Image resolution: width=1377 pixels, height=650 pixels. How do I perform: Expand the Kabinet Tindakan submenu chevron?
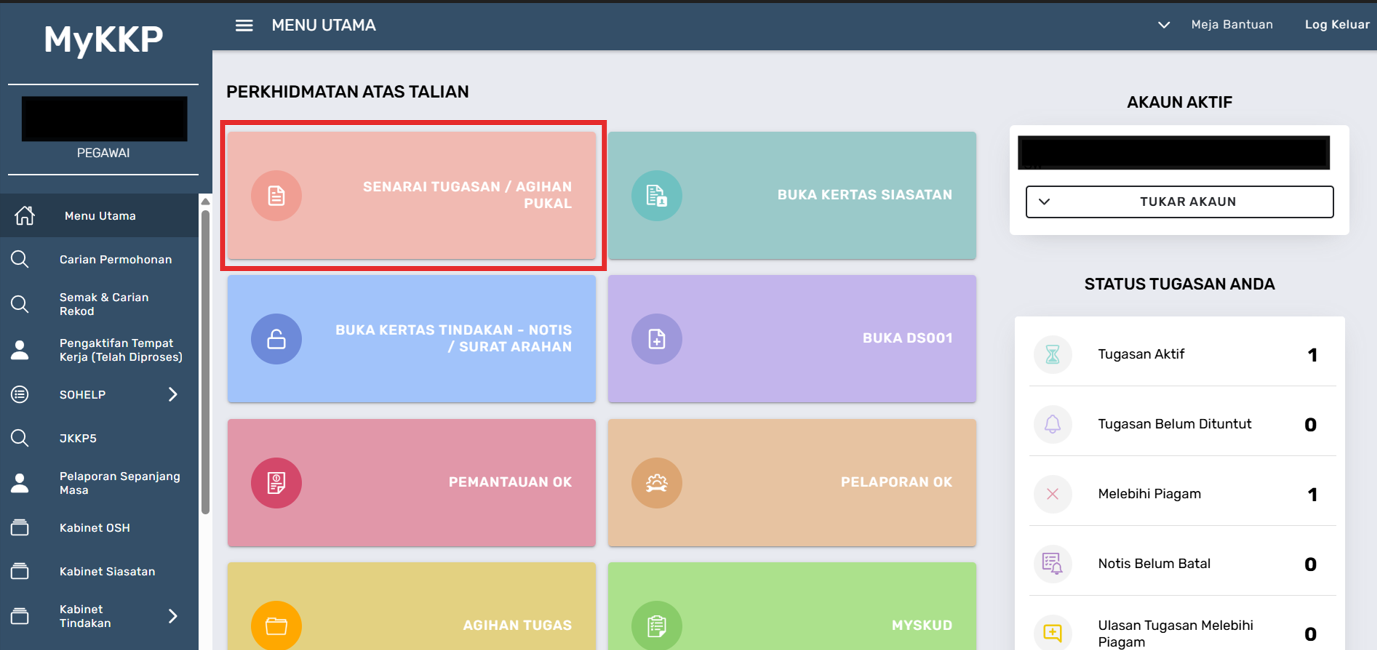click(173, 616)
